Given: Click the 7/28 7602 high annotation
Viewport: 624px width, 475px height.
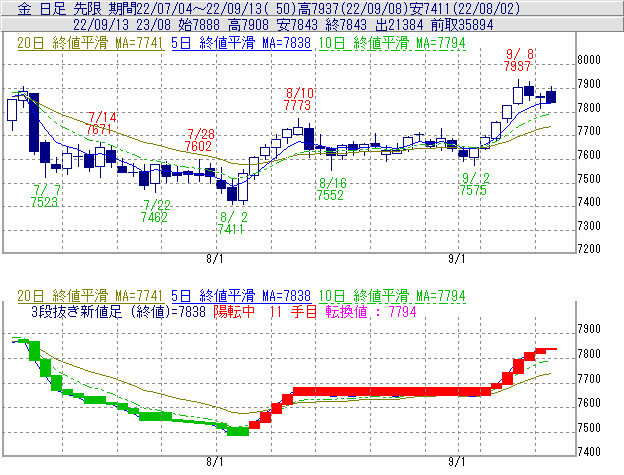Looking at the screenshot, I should click(199, 140).
